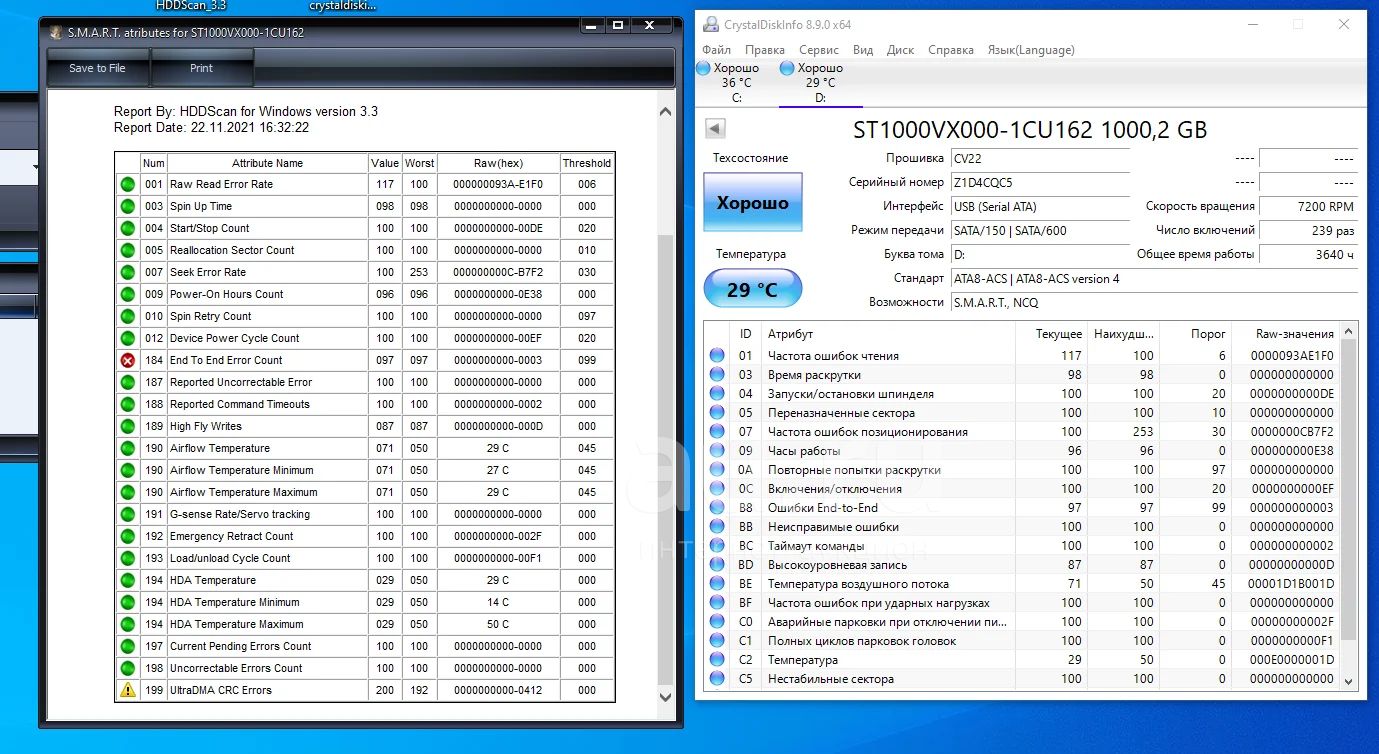
Task: Click the green icon next to Power-On Hours Count
Action: point(128,294)
